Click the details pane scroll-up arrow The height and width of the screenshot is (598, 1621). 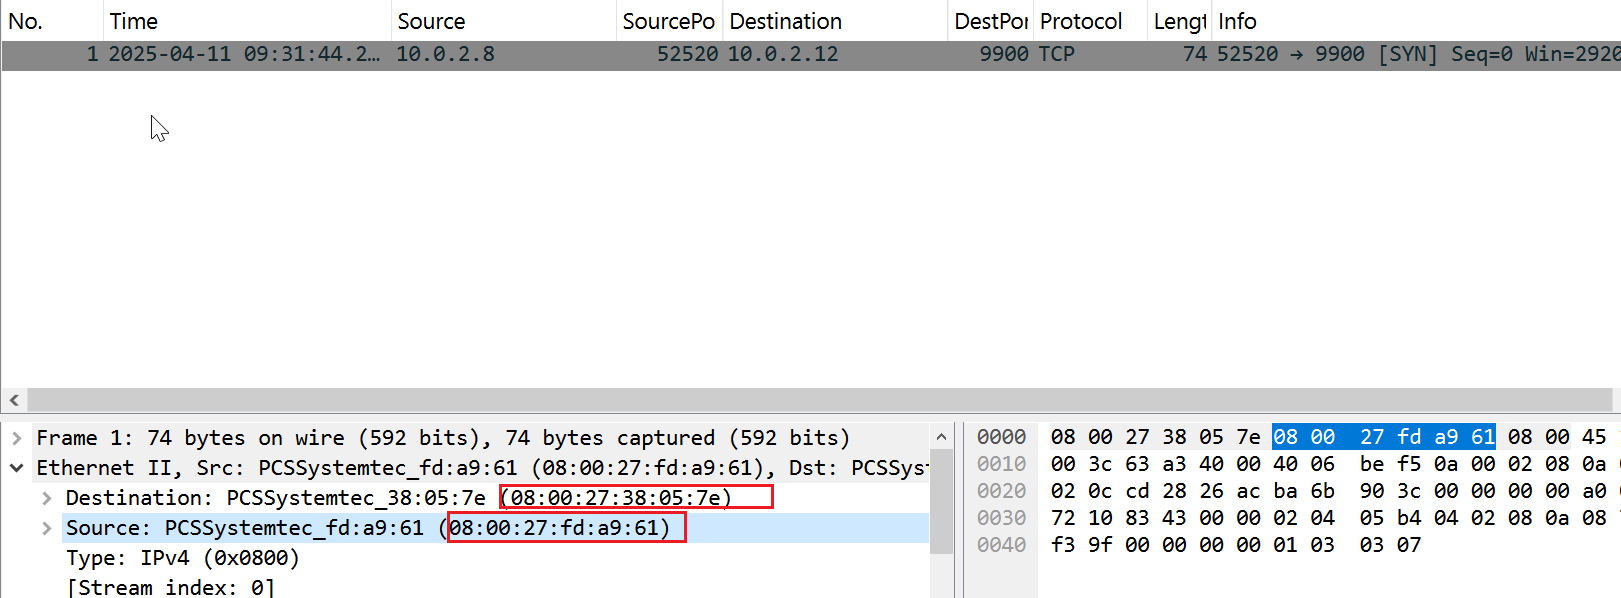(x=941, y=437)
